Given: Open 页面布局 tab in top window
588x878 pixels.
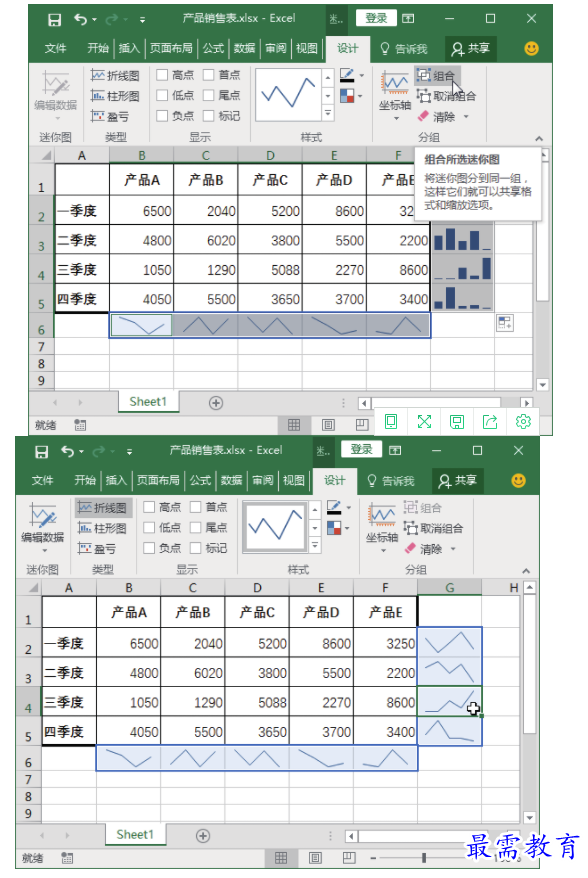Looking at the screenshot, I should pyautogui.click(x=171, y=49).
